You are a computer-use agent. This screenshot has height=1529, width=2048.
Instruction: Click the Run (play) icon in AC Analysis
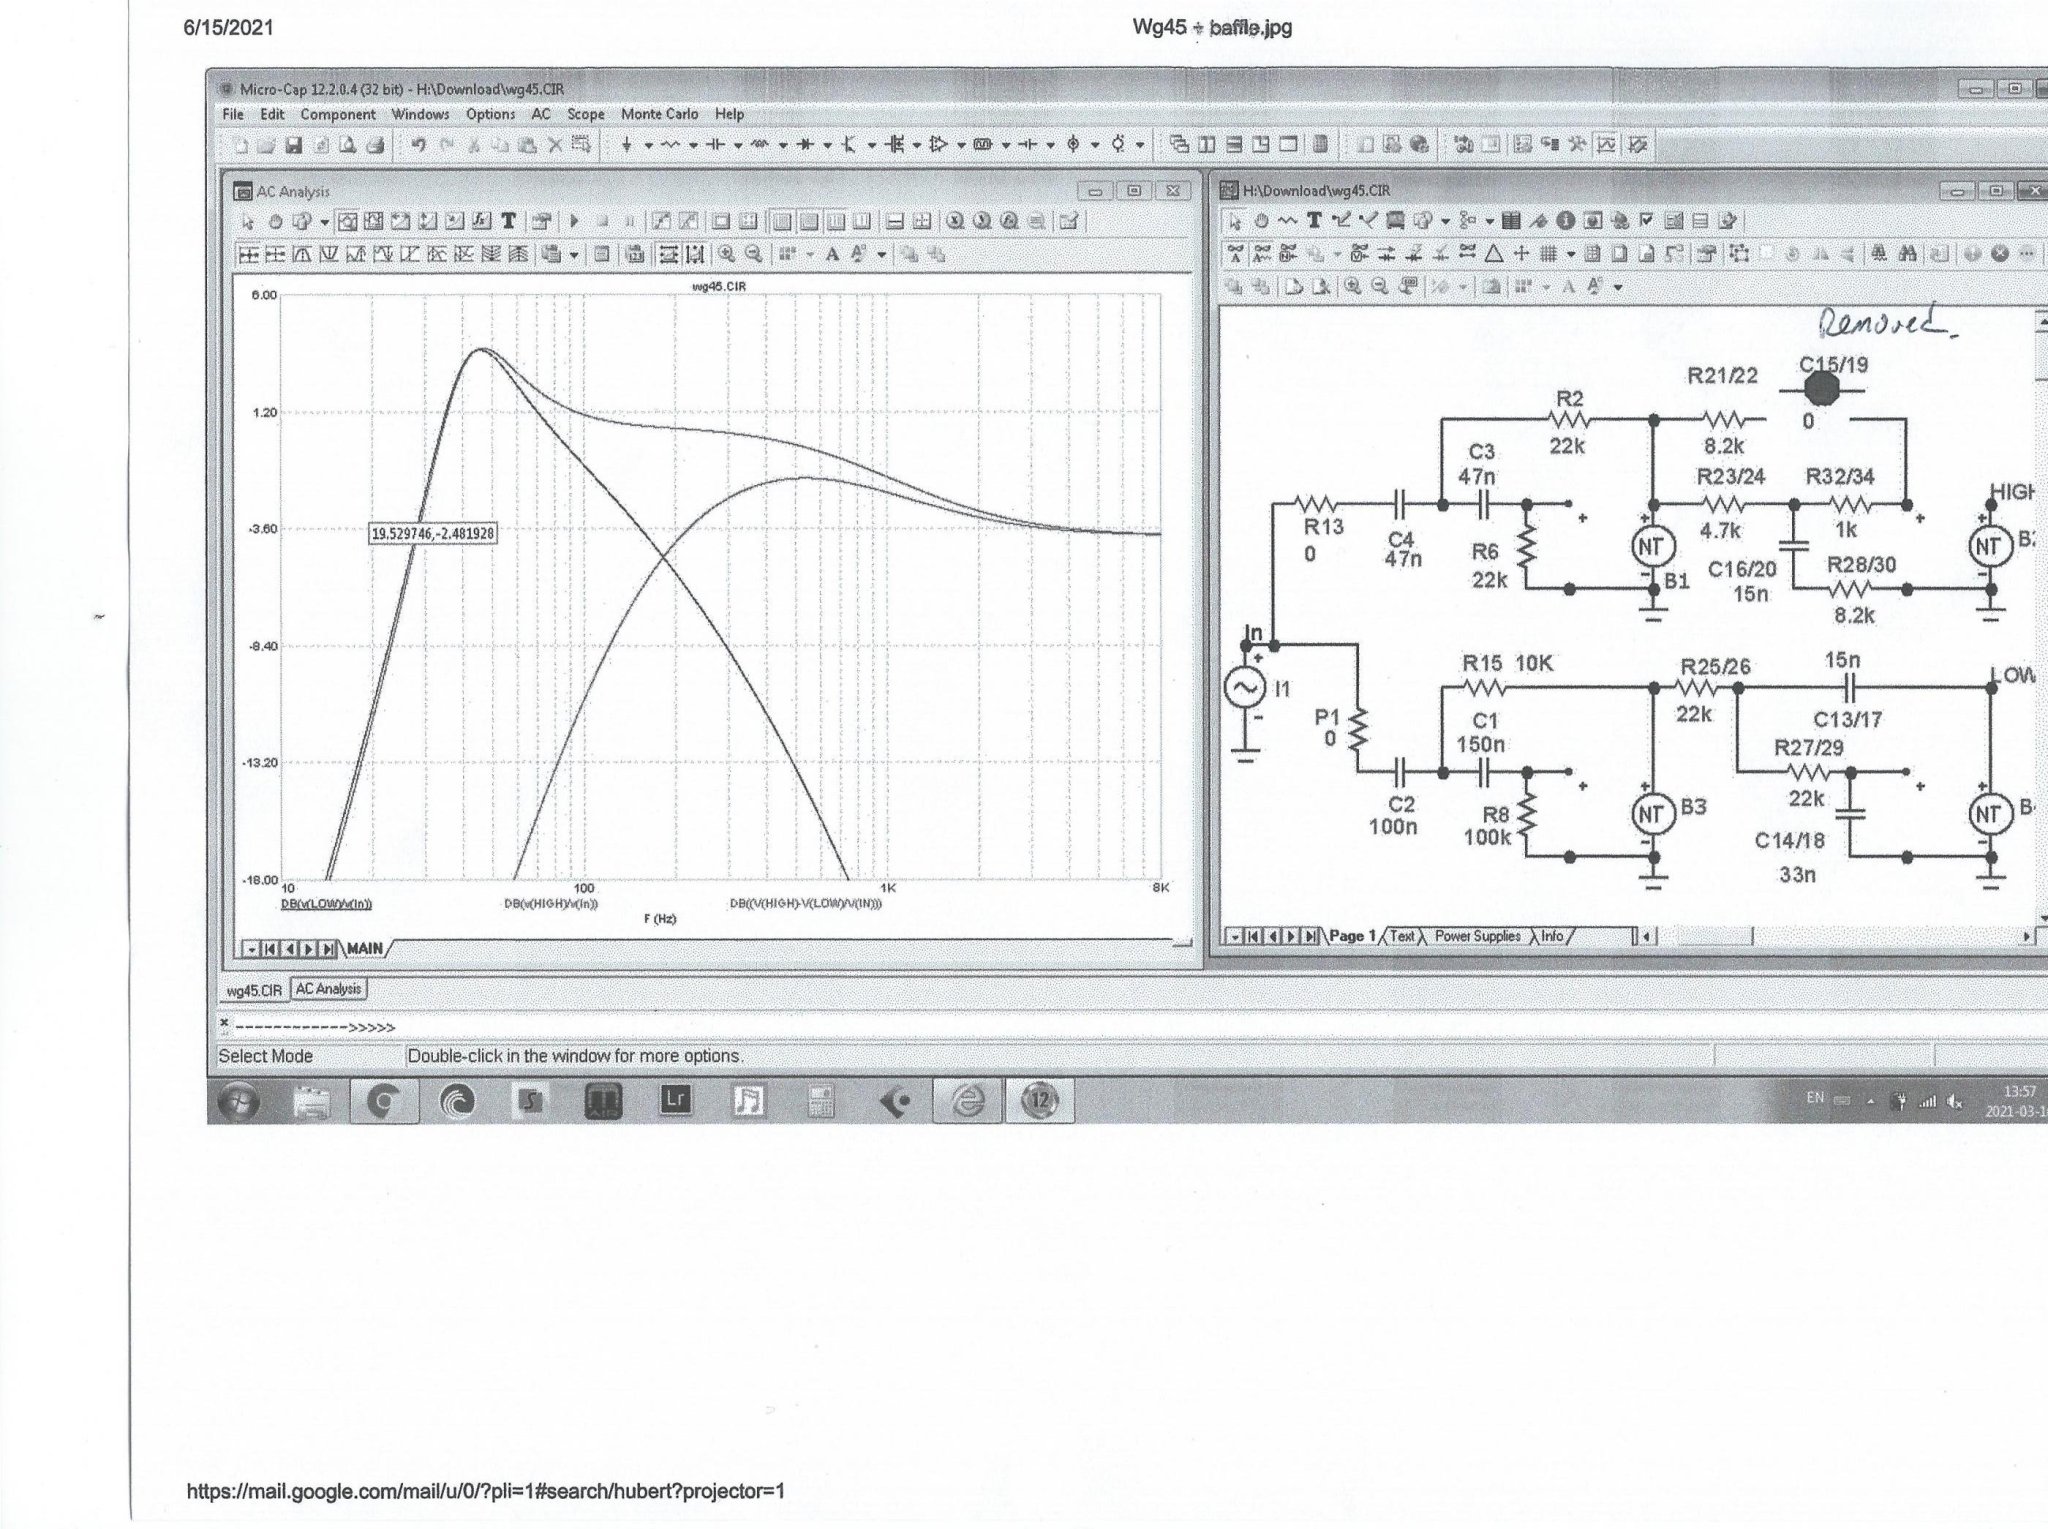(574, 221)
